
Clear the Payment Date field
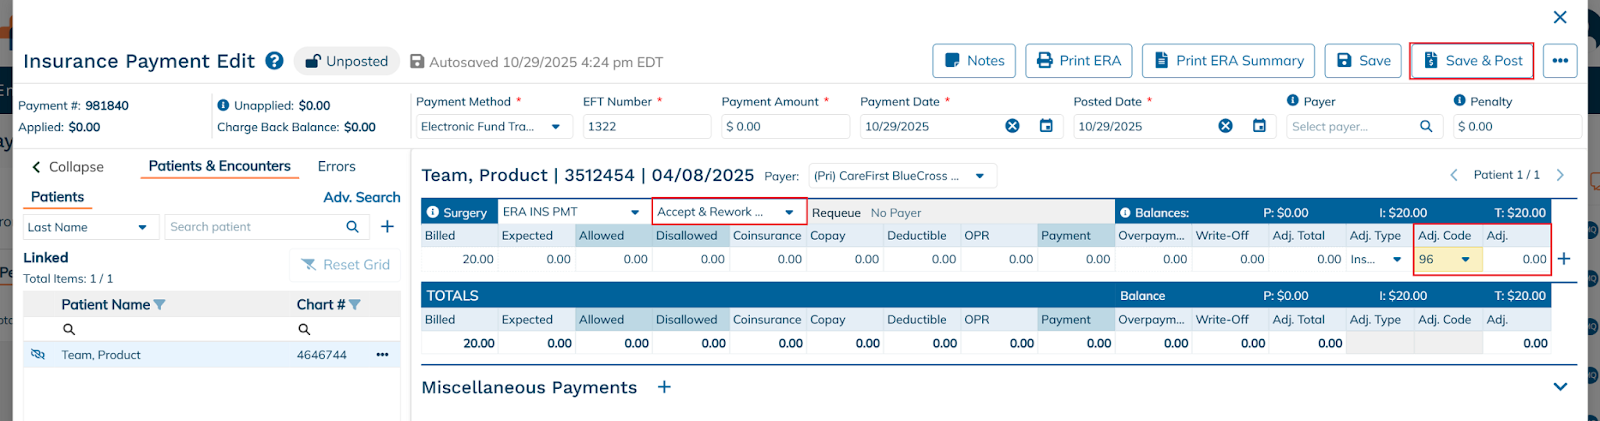pos(1012,126)
